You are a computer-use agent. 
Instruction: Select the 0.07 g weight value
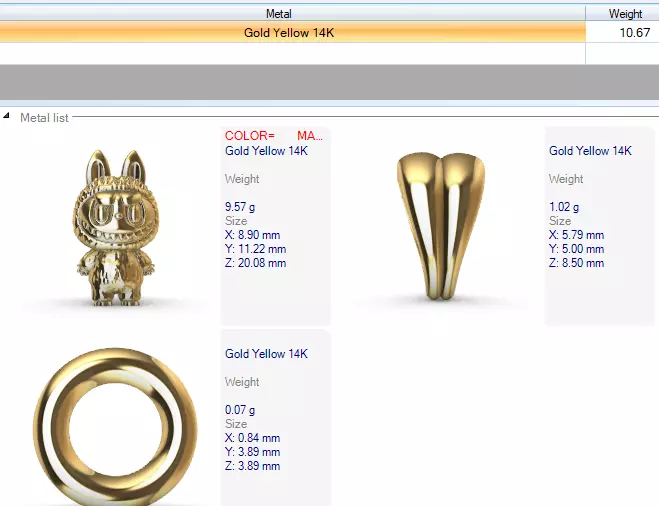click(240, 410)
